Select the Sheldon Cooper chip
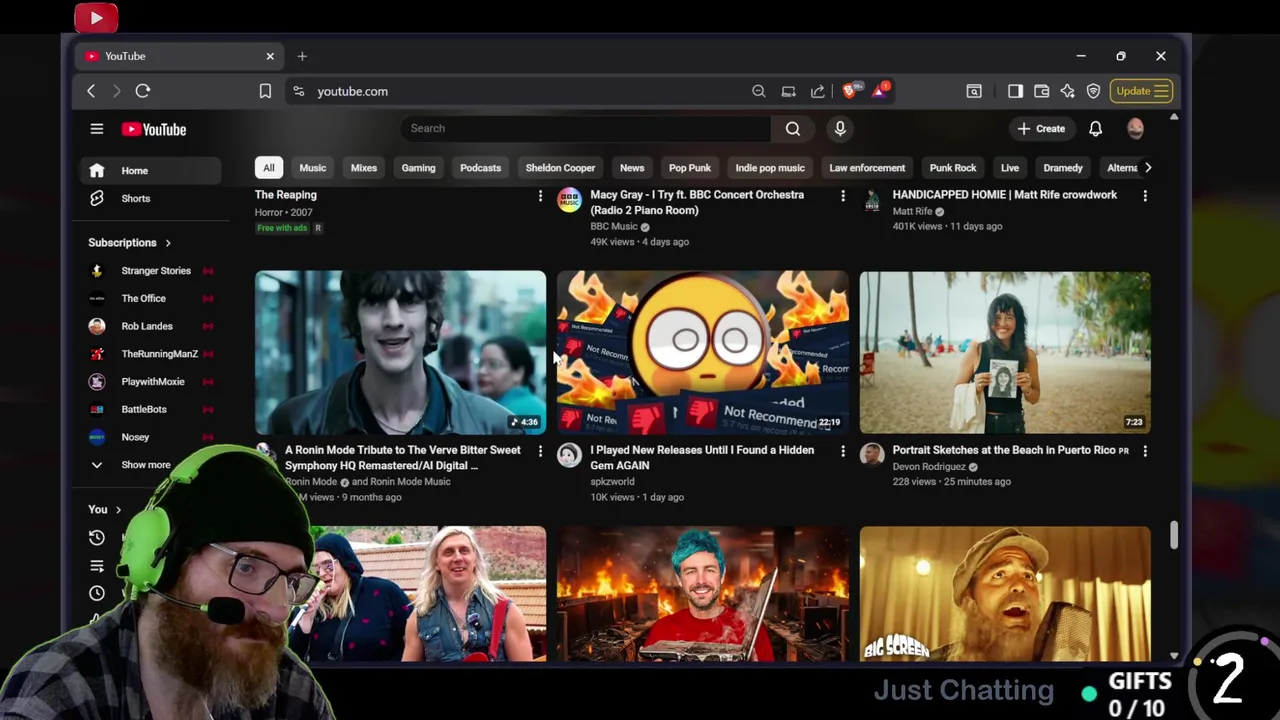Viewport: 1280px width, 720px height. coord(560,168)
